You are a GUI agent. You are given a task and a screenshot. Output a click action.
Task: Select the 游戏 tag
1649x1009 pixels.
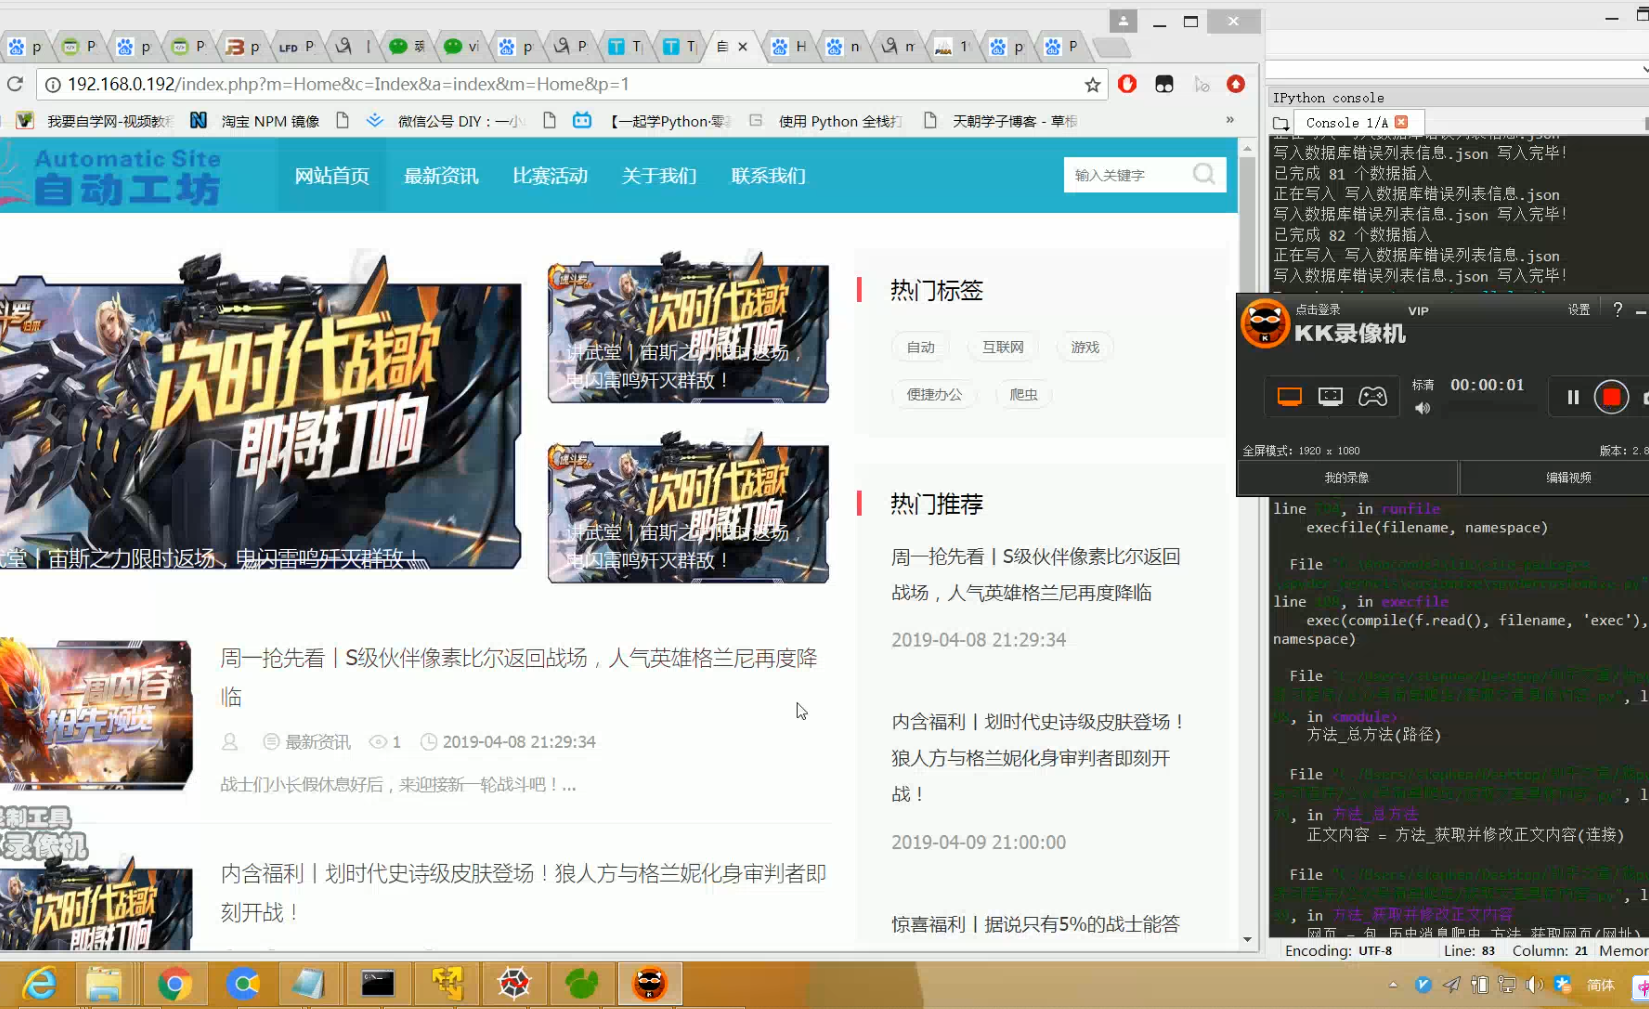coord(1084,347)
